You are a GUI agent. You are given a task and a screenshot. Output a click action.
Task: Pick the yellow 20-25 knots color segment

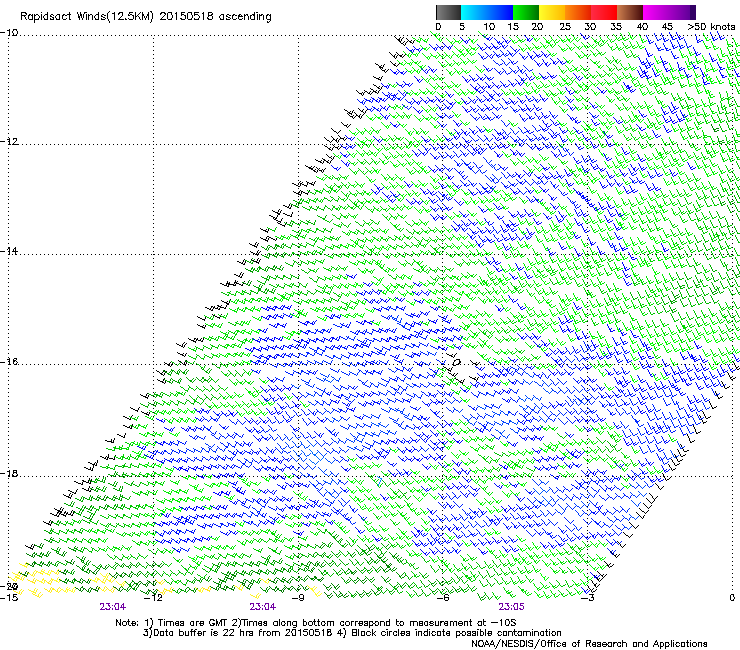pos(552,12)
